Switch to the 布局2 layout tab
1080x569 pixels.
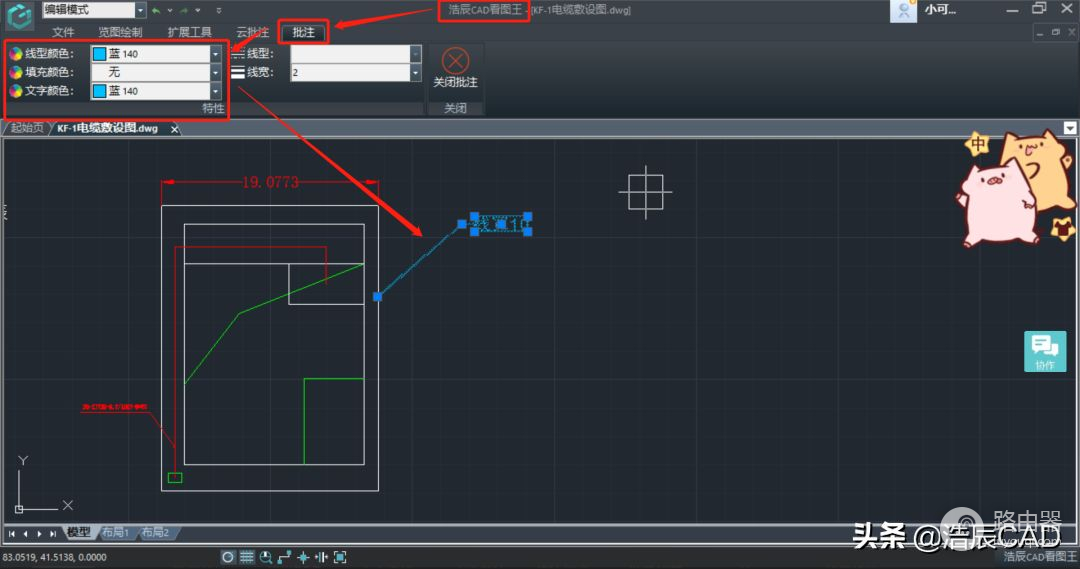point(156,532)
